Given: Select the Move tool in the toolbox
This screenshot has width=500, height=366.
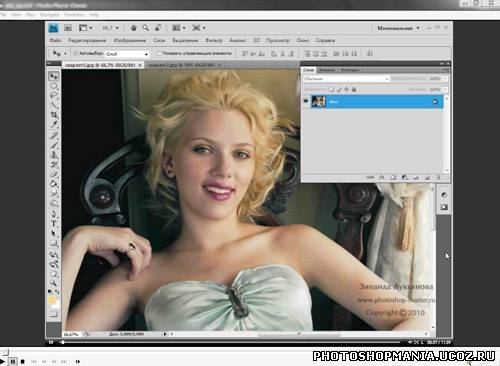Looking at the screenshot, I should point(53,76).
